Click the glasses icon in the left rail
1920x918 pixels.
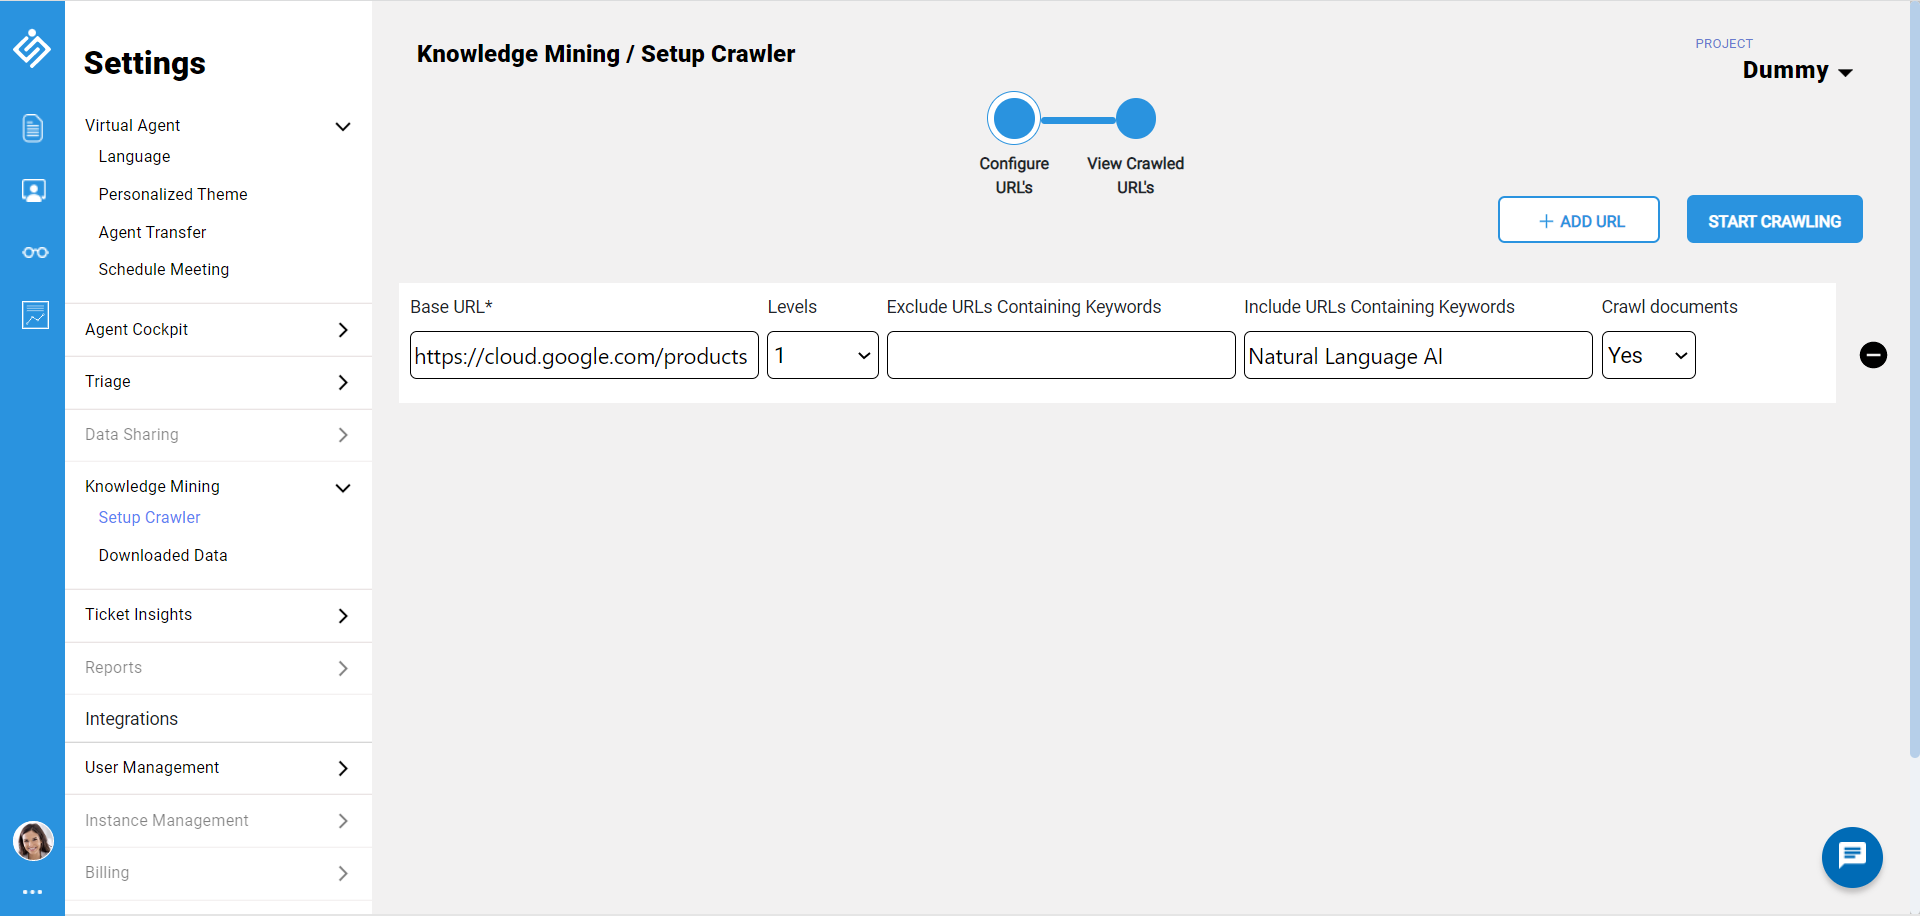click(x=35, y=252)
